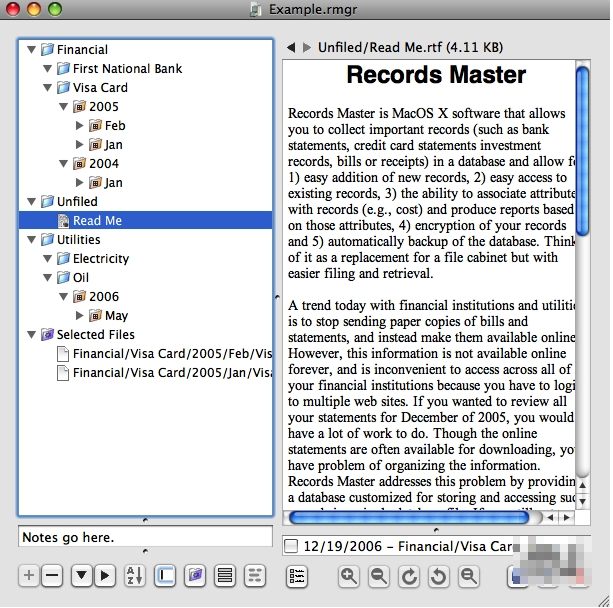Image resolution: width=613 pixels, height=608 pixels.
Task: Click the viewer scroll down arrow
Action: (x=583, y=501)
